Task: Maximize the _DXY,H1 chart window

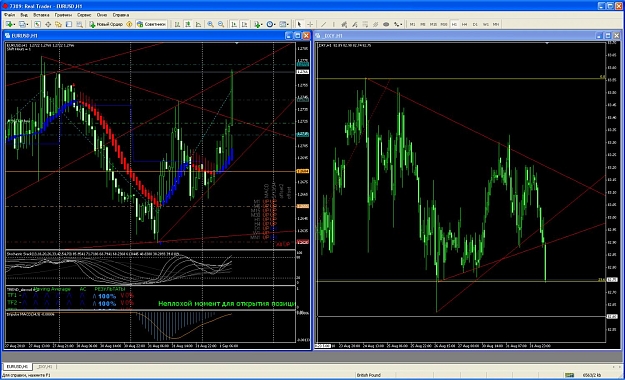Action: coord(608,35)
